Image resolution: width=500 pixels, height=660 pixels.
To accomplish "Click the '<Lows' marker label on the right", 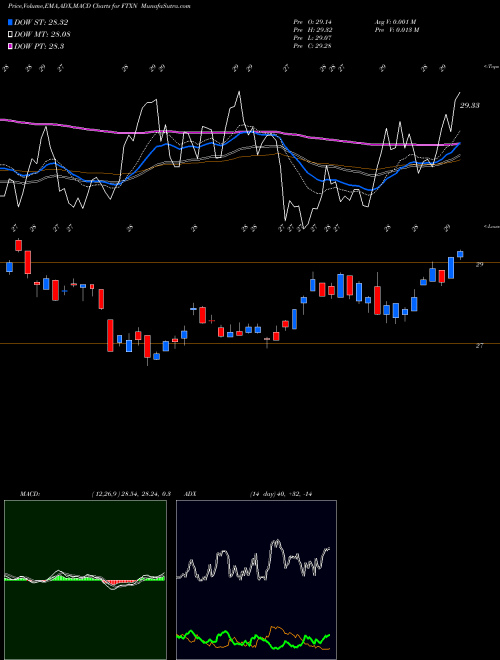I will click(492, 226).
